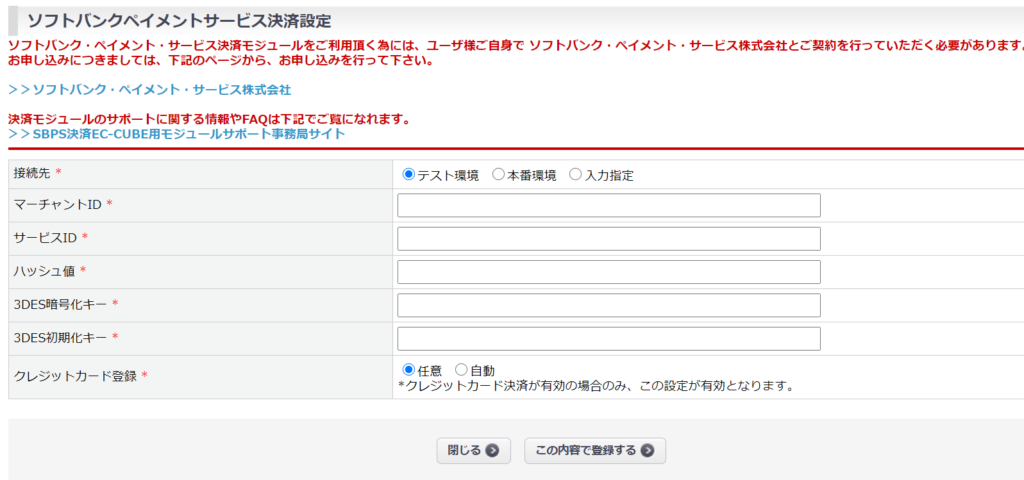Screen dimensions: 1024x480
Task: Set credit card registration to 任意
Action: pyautogui.click(x=408, y=370)
